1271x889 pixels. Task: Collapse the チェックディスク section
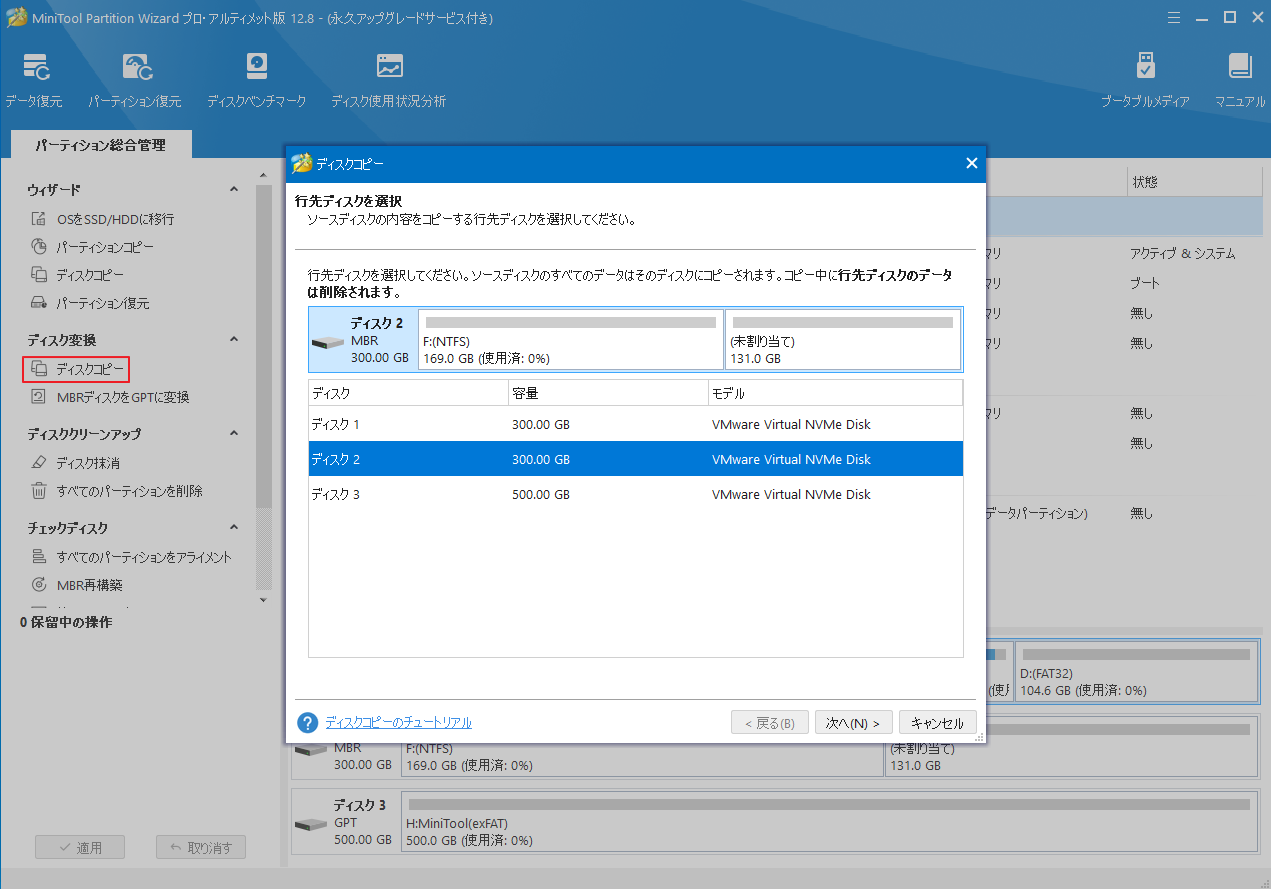[234, 528]
